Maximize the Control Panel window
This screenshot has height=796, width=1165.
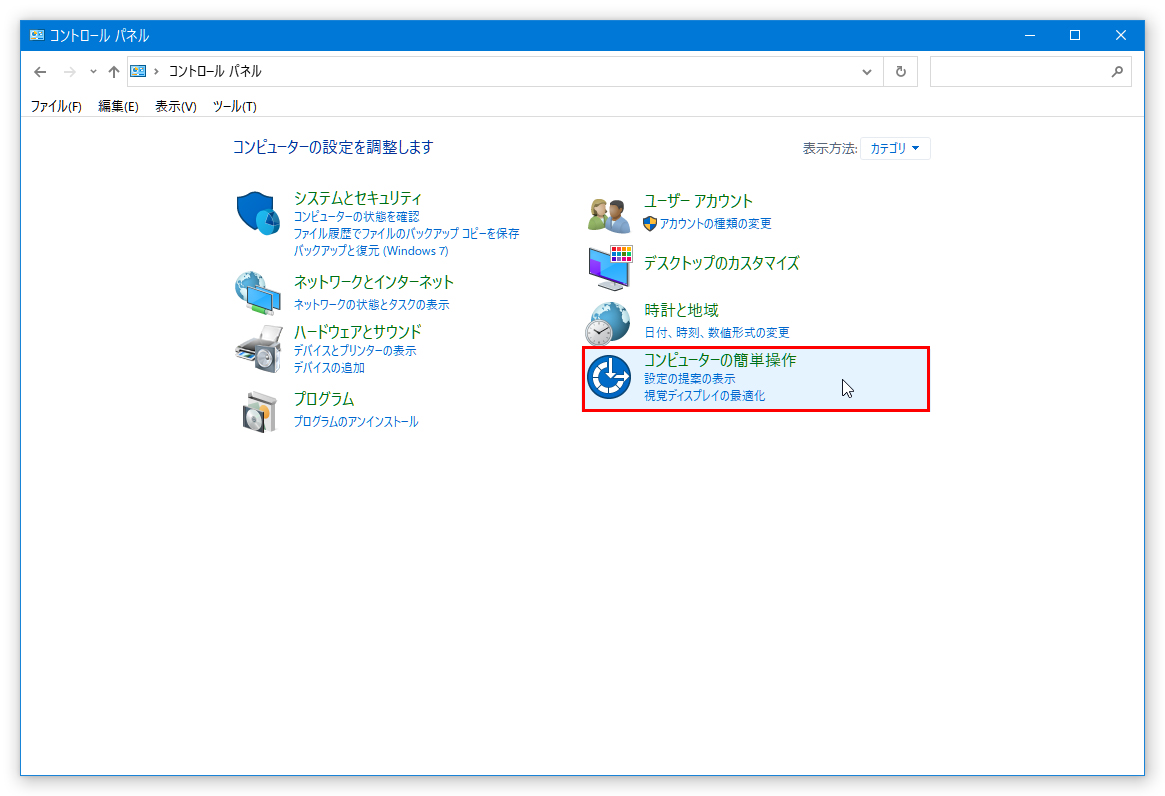tap(1075, 36)
